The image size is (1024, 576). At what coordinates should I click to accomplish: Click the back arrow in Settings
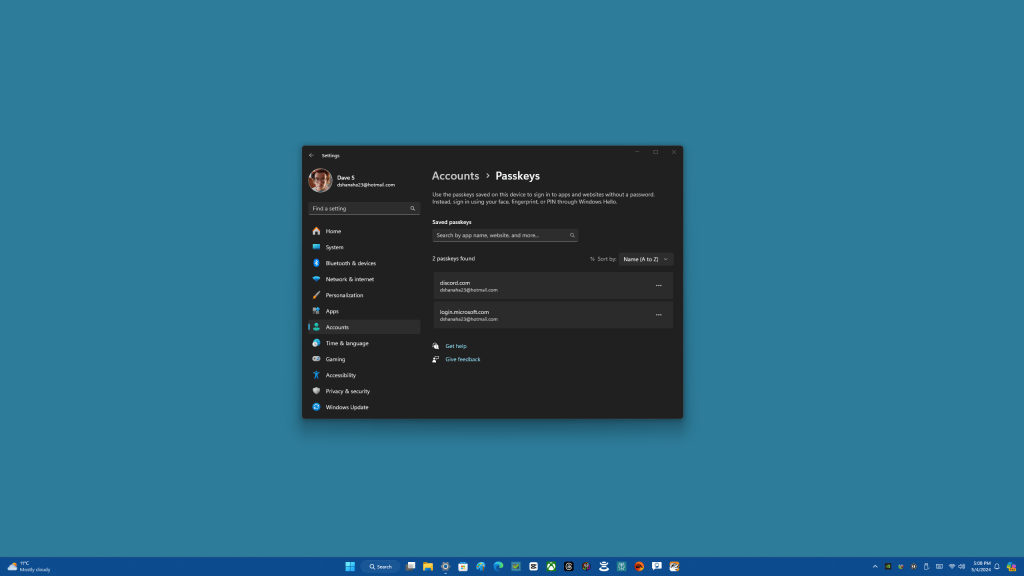(x=311, y=155)
